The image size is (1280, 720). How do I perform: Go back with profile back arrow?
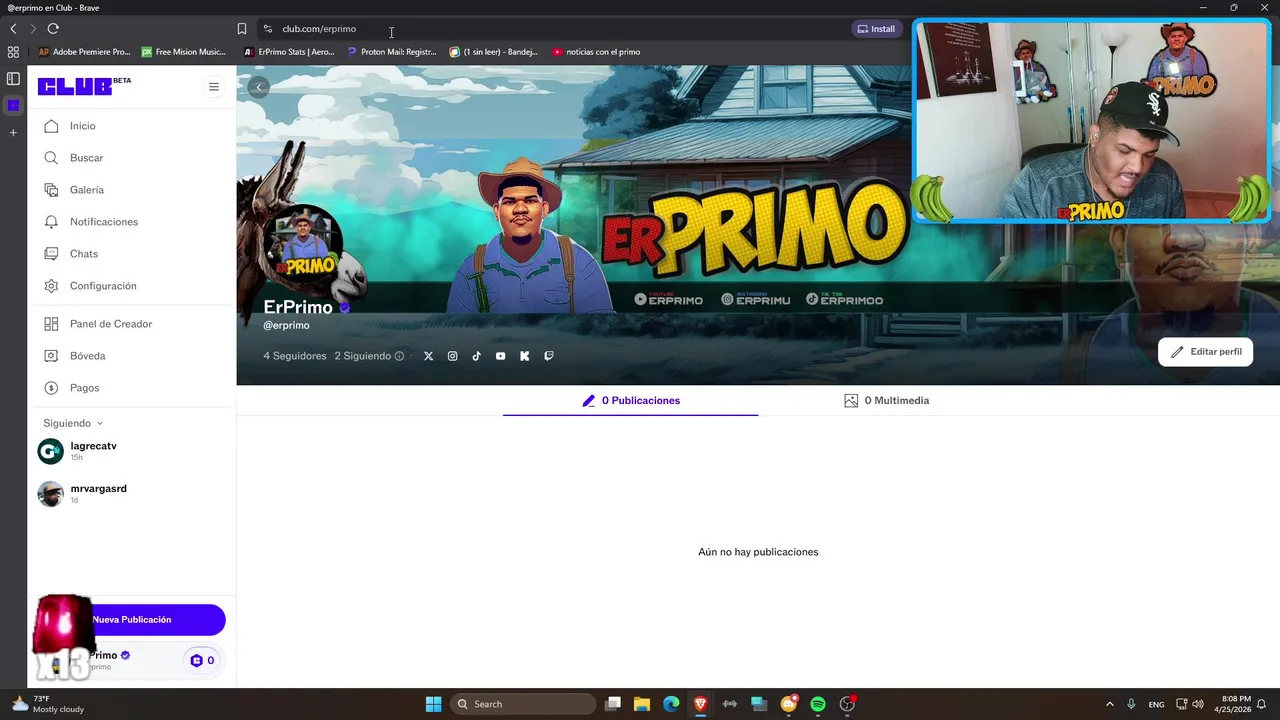258,87
